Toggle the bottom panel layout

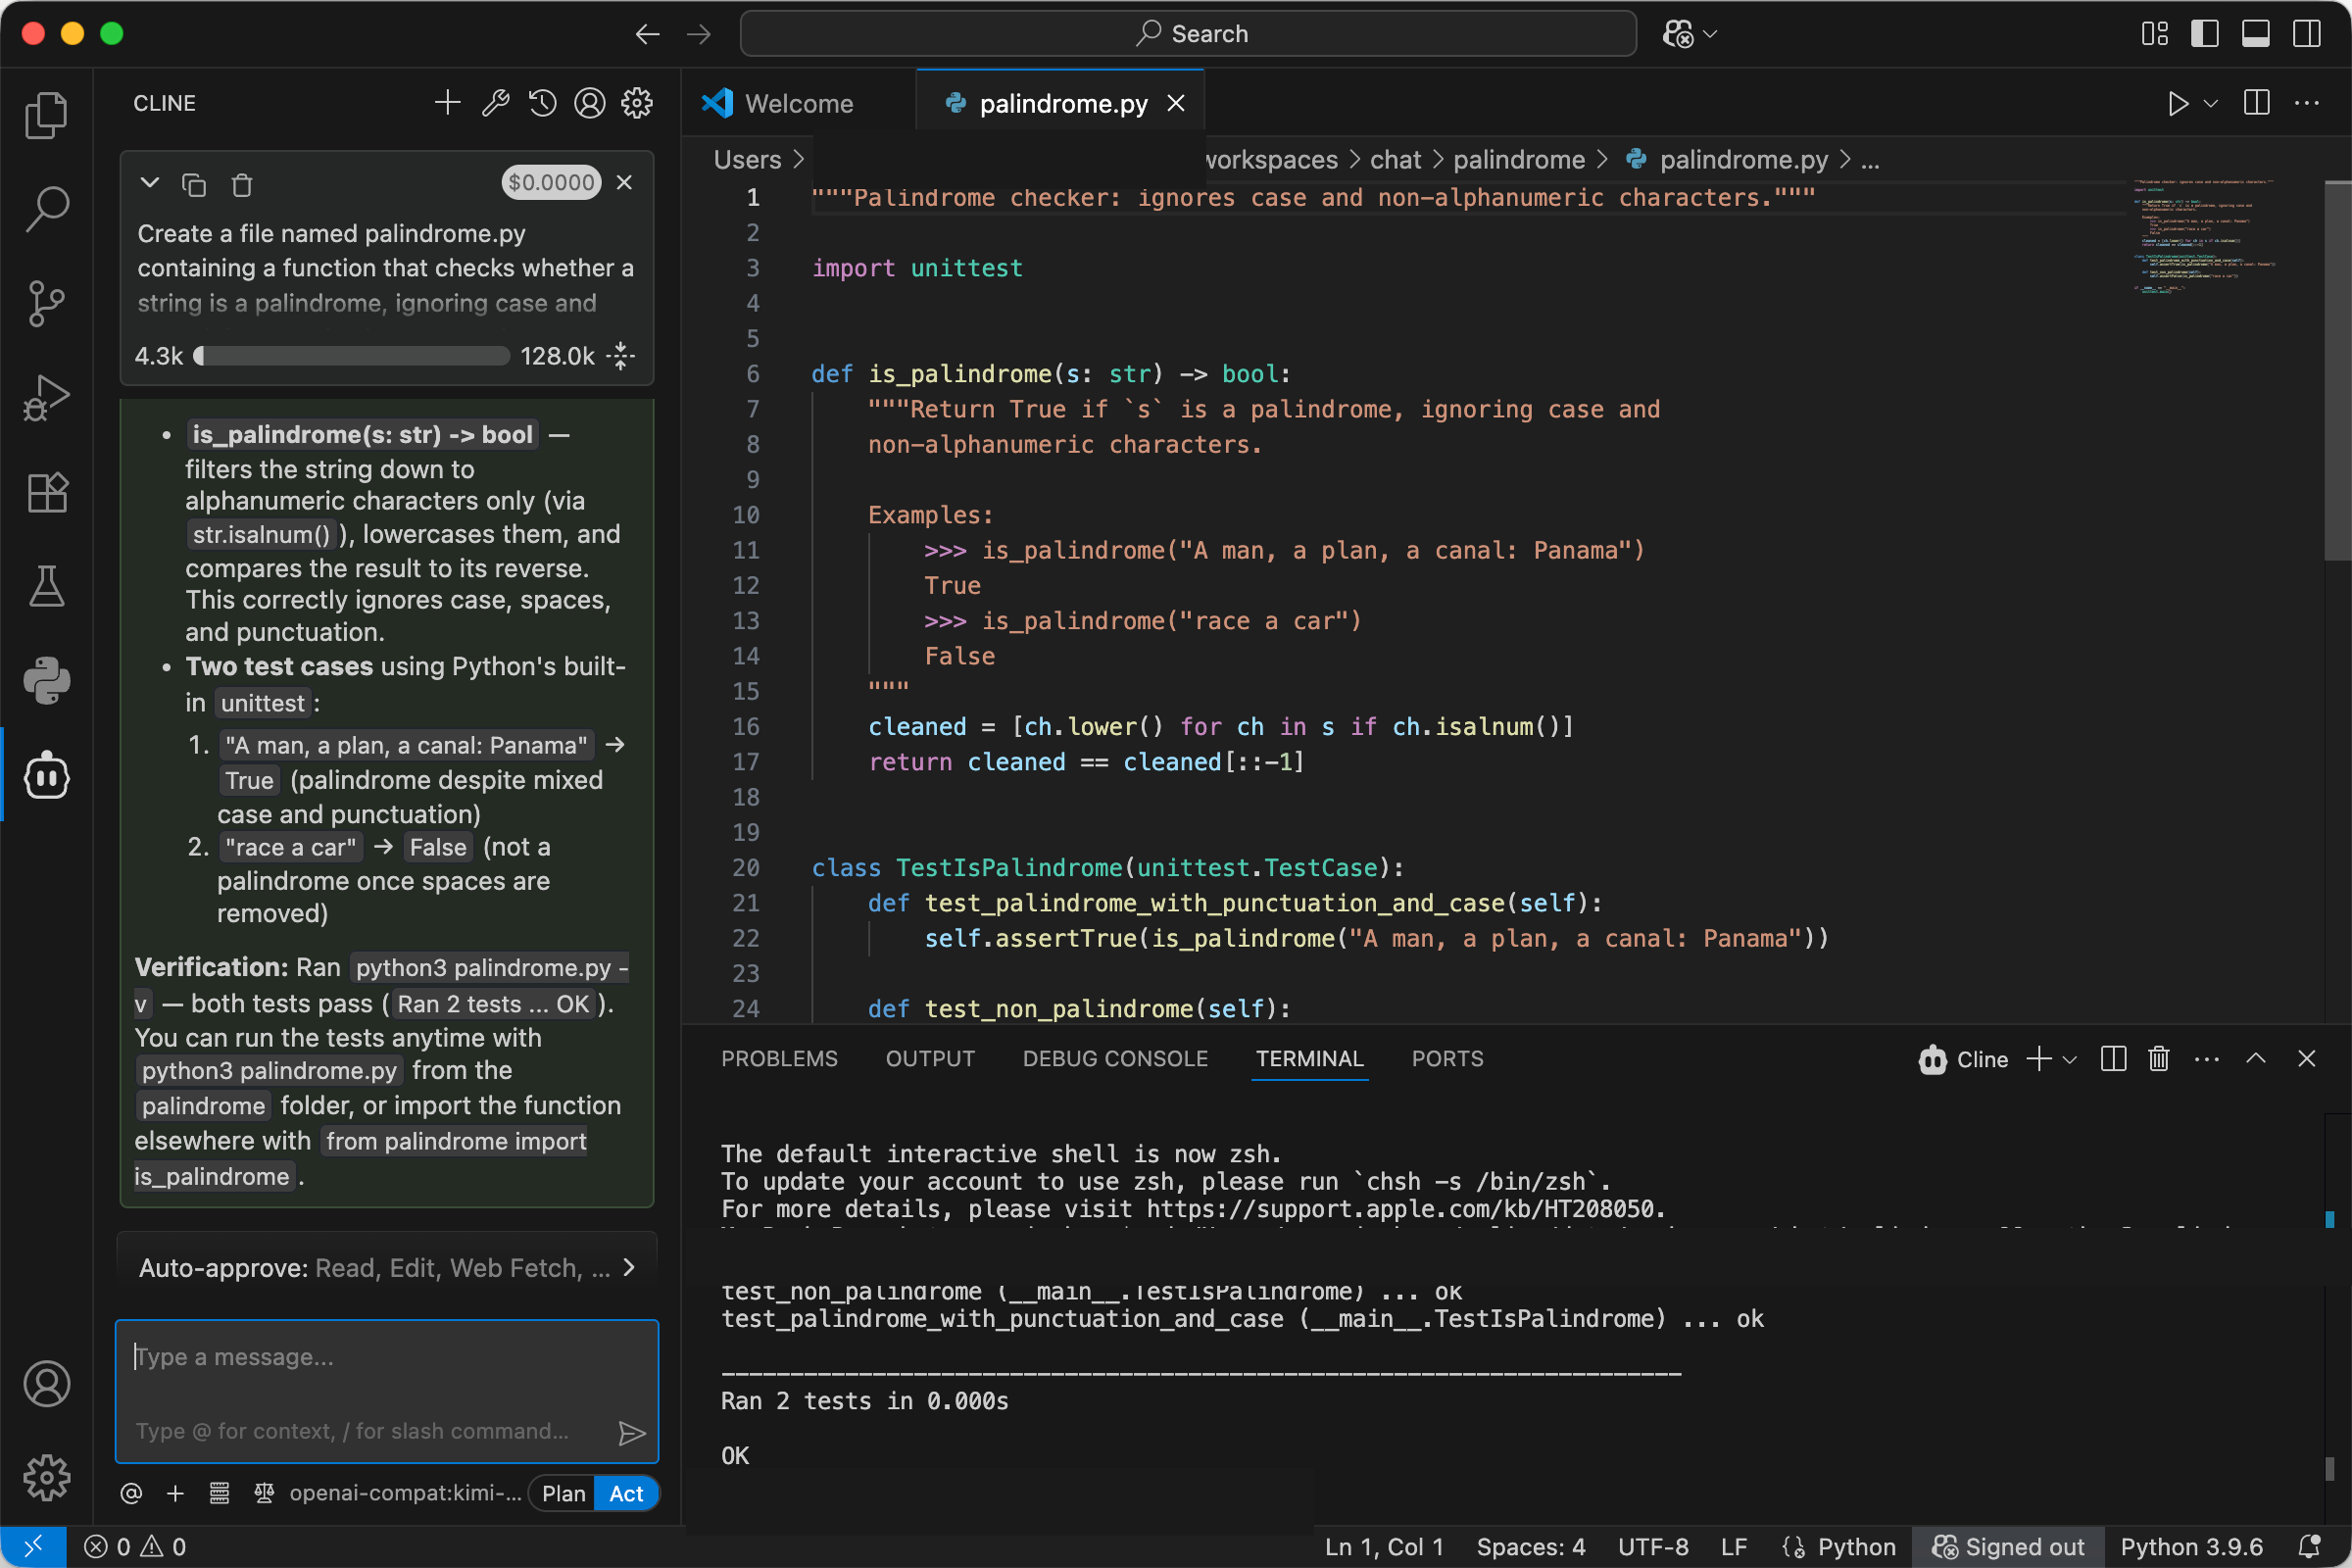pos(2256,33)
